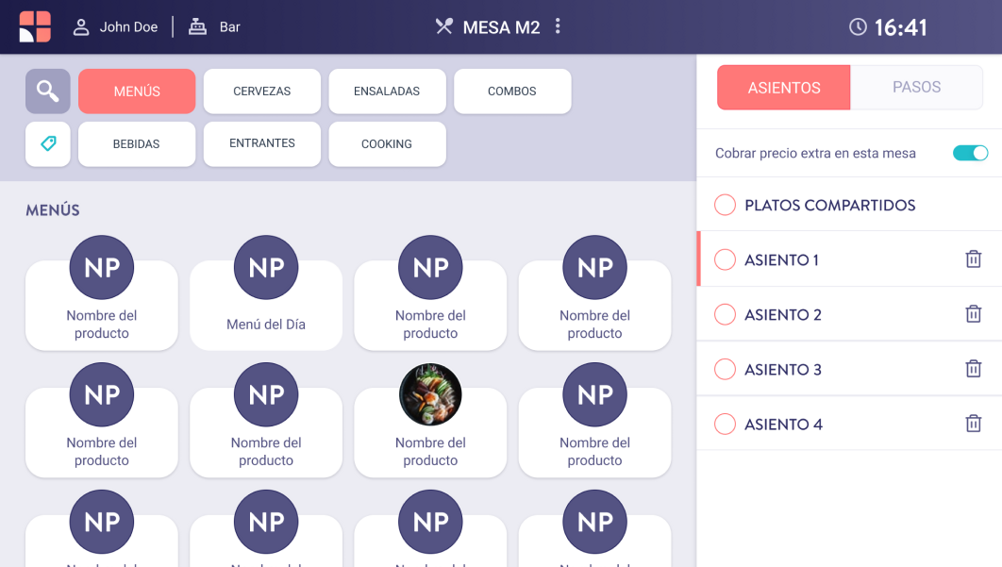Open the three-dot menu beside MESA M2
Viewport: 1002px width, 567px height.
pos(558,27)
